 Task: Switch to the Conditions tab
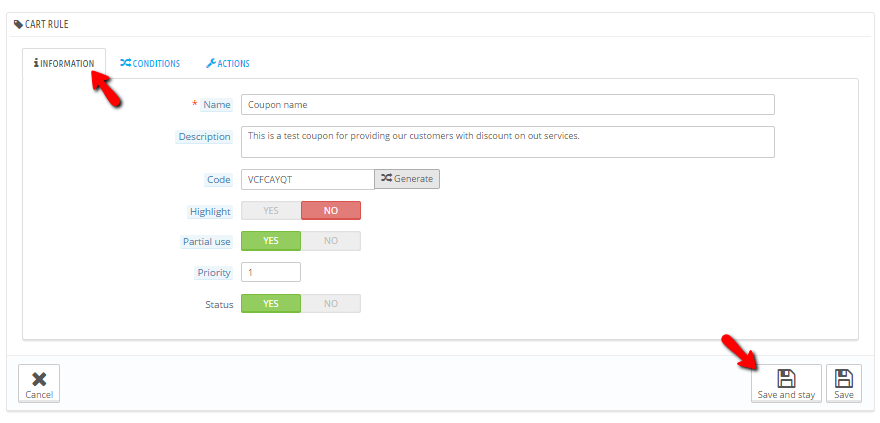pos(150,63)
